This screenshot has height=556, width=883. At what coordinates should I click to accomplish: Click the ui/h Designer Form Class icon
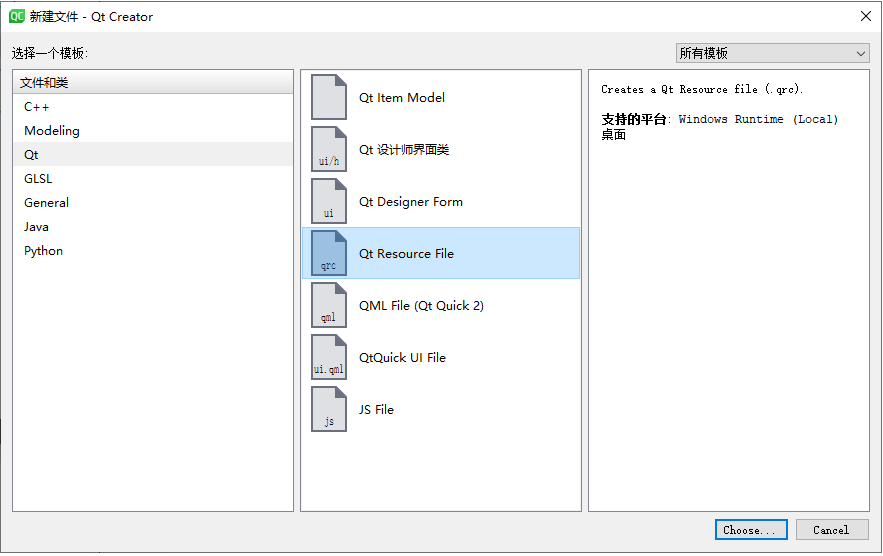(329, 149)
